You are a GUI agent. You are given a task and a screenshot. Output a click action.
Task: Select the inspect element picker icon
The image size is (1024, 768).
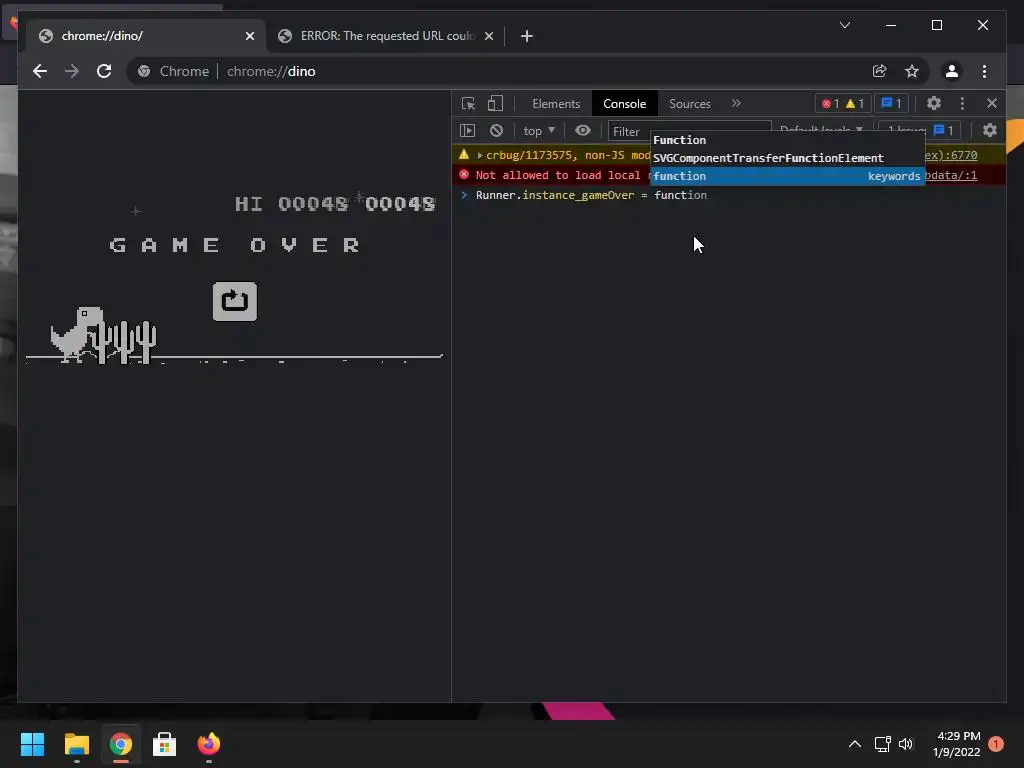tap(468, 103)
